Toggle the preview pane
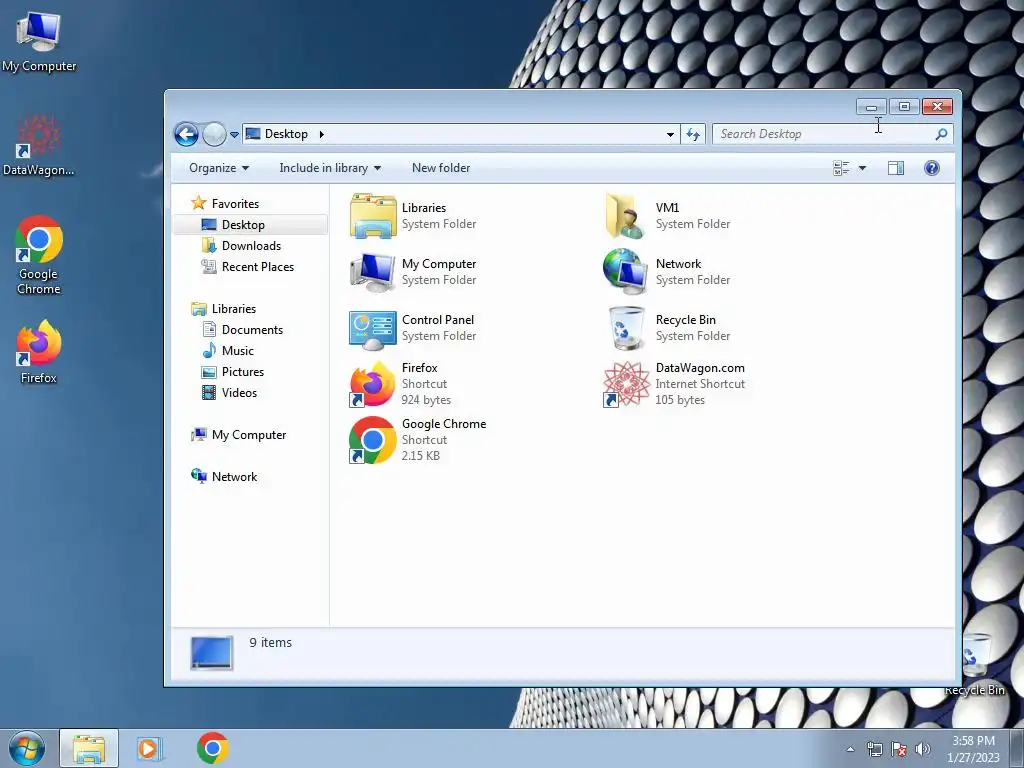Image resolution: width=1024 pixels, height=768 pixels. coord(896,168)
